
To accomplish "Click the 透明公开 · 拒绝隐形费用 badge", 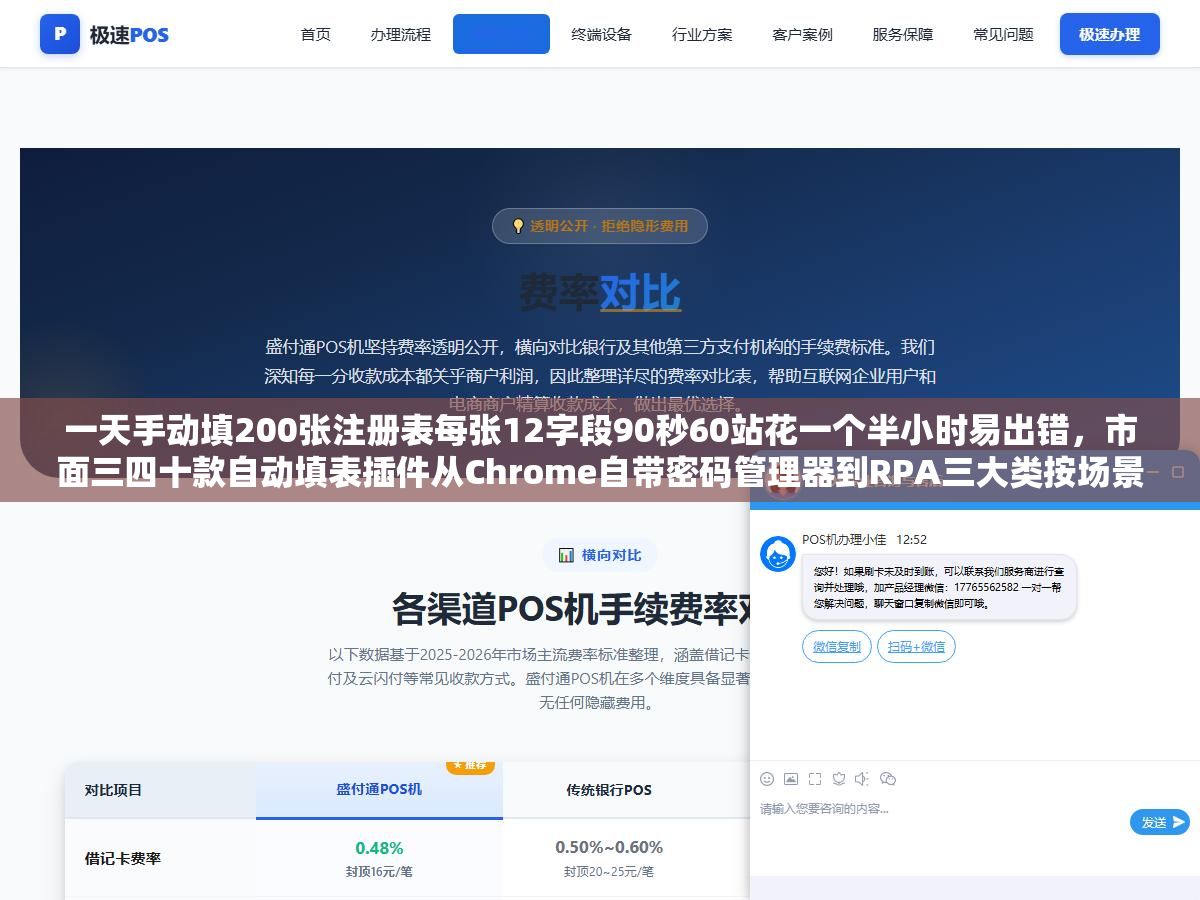I will pyautogui.click(x=600, y=226).
